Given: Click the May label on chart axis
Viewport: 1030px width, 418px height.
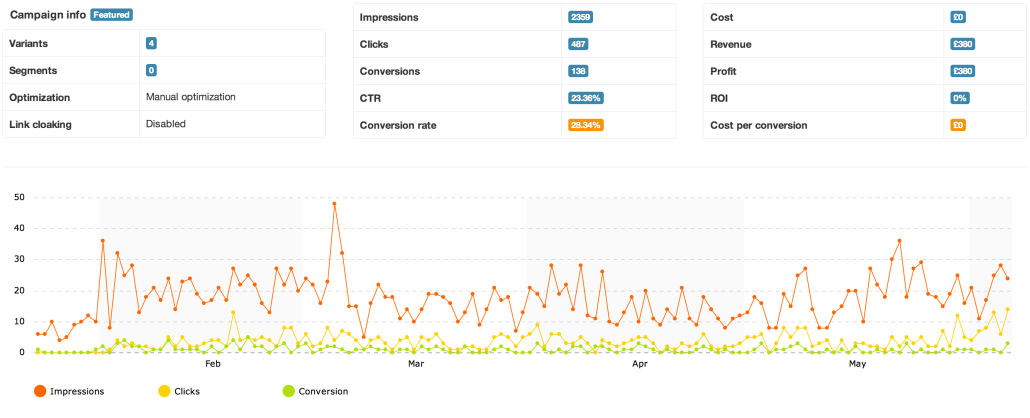Looking at the screenshot, I should point(856,365).
